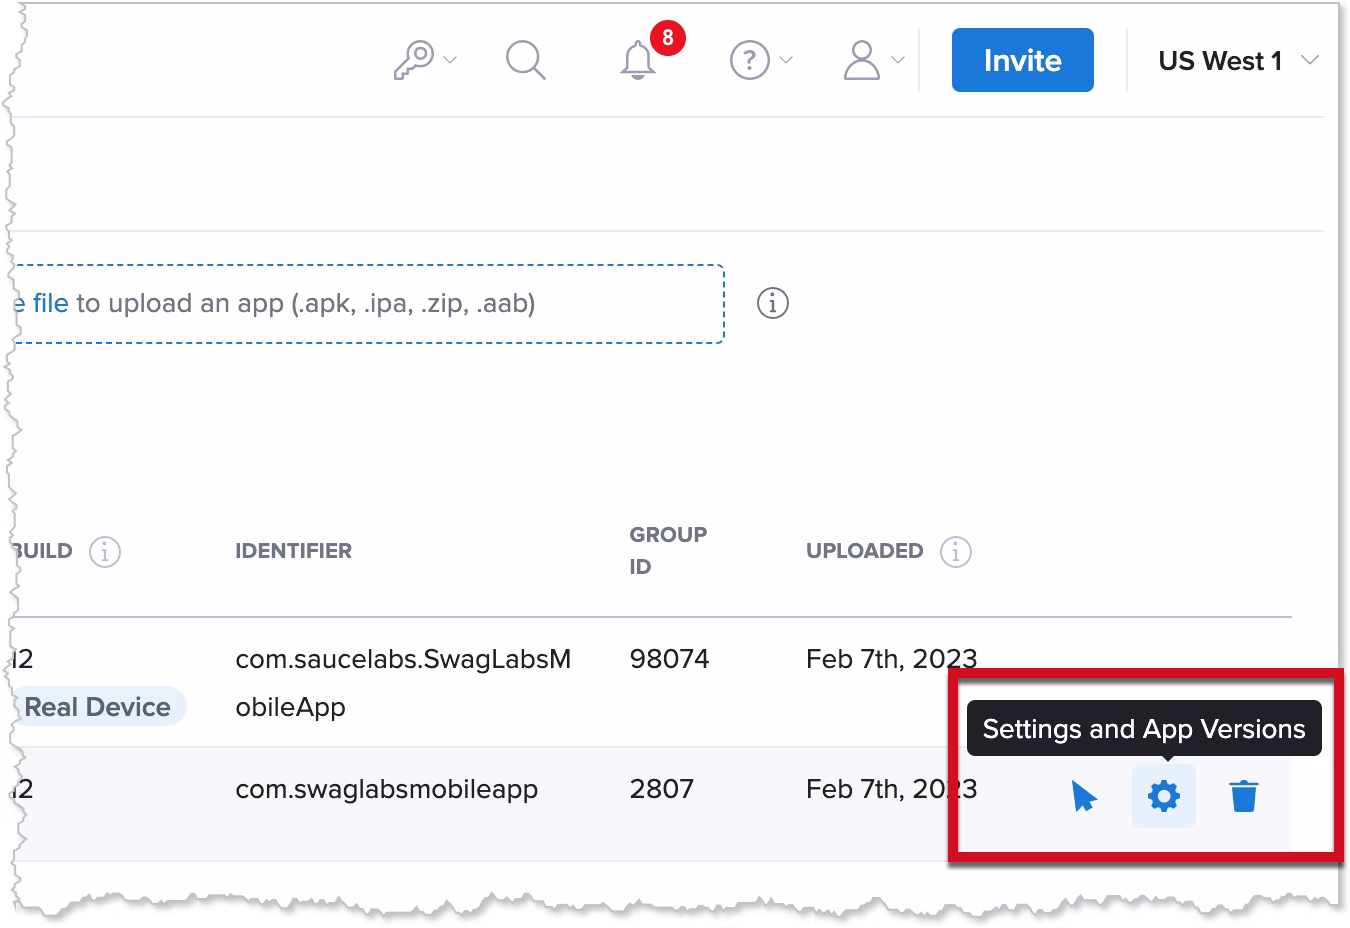
Task: Click the Invite button
Action: click(x=1022, y=60)
